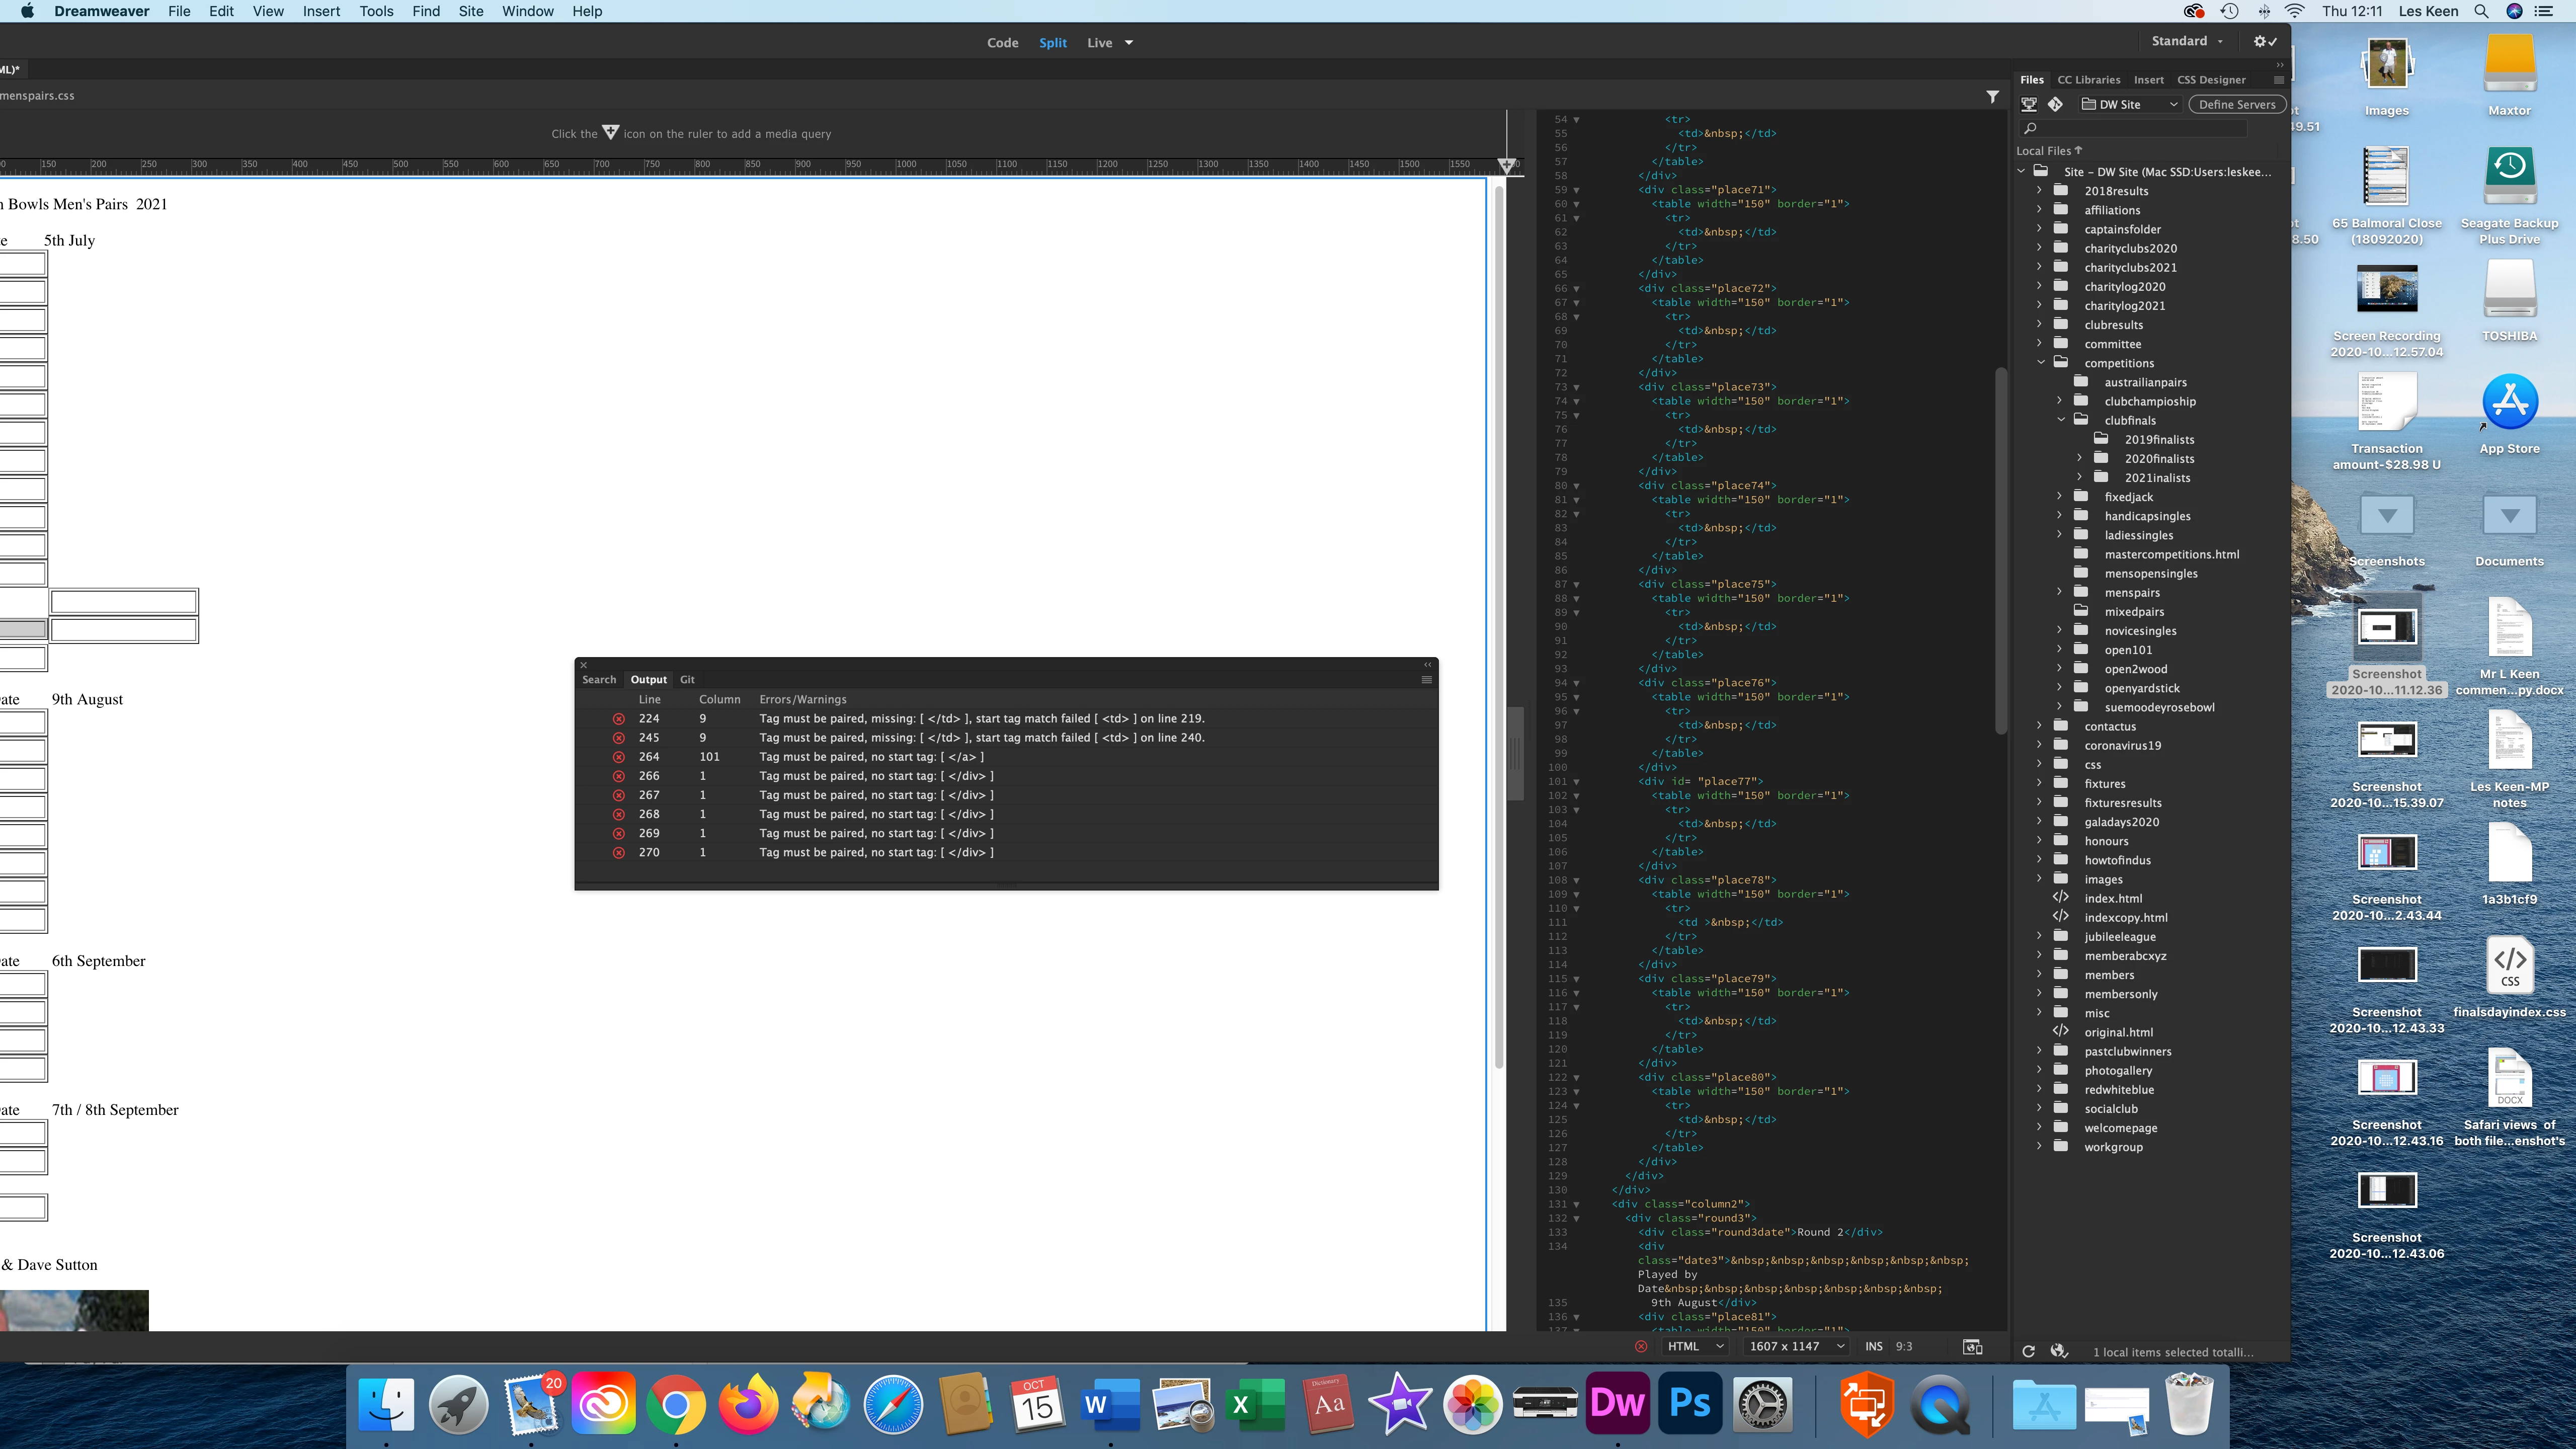Click the filter funnel icon above the ruler

(1992, 96)
